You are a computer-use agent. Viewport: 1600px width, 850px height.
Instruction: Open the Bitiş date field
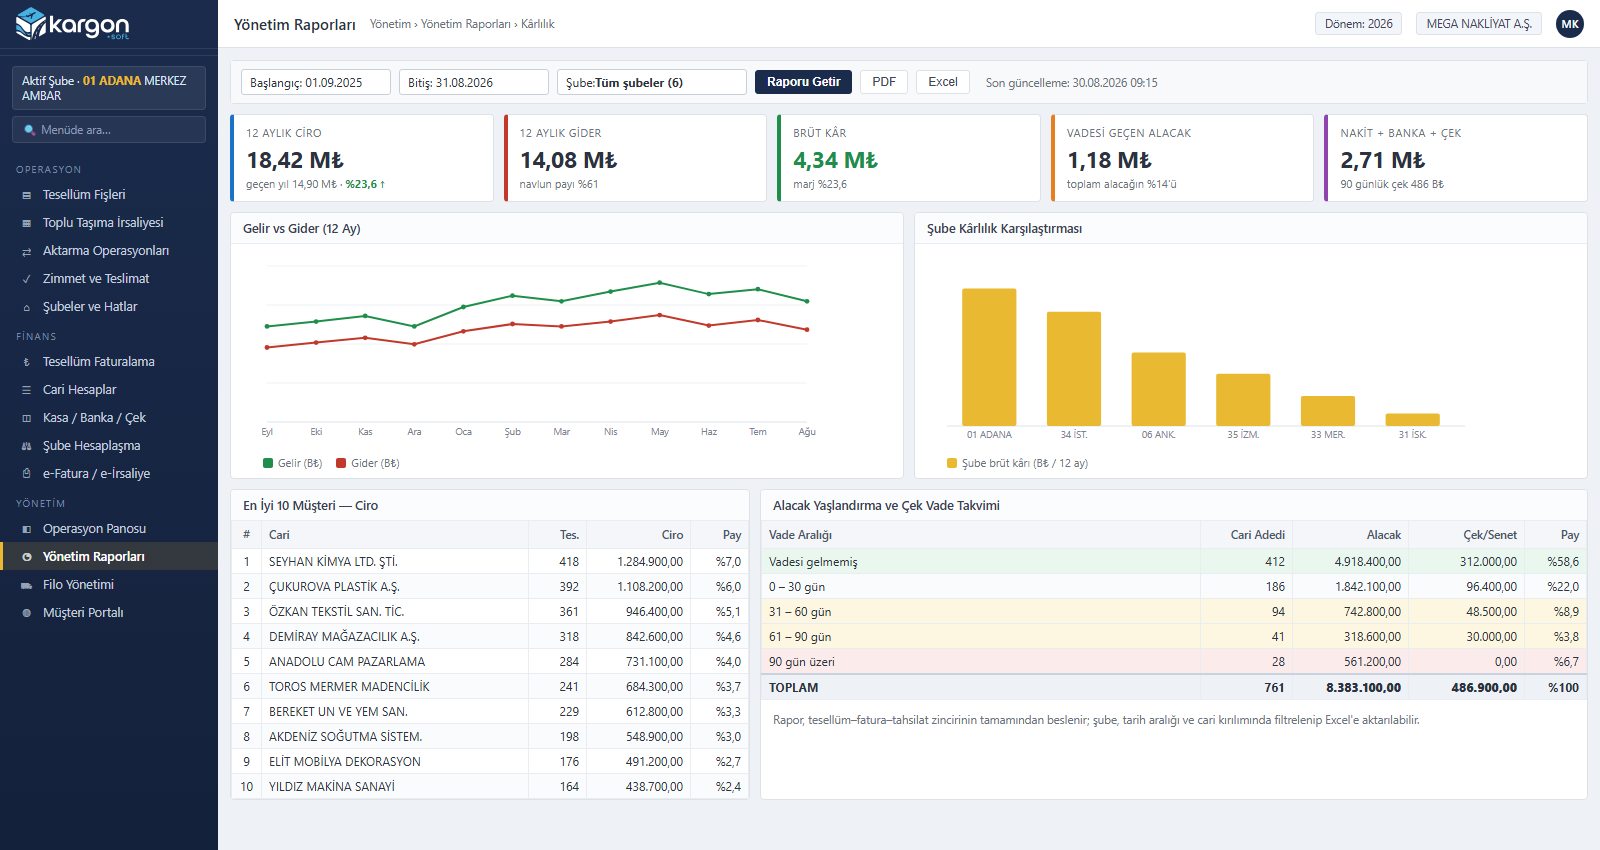coord(474,82)
